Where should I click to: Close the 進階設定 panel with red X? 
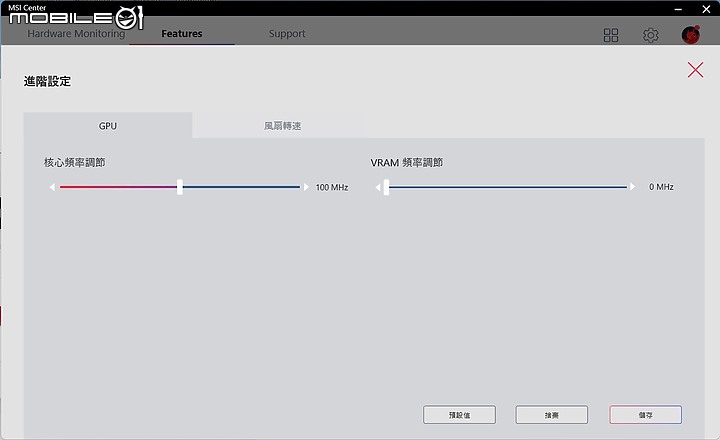(x=695, y=70)
